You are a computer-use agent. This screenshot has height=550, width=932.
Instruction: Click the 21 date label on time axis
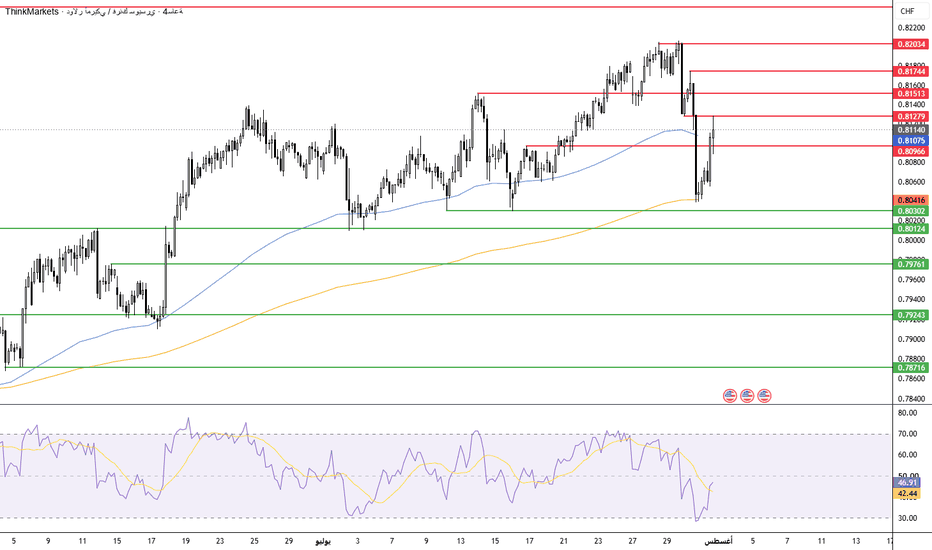(x=563, y=541)
